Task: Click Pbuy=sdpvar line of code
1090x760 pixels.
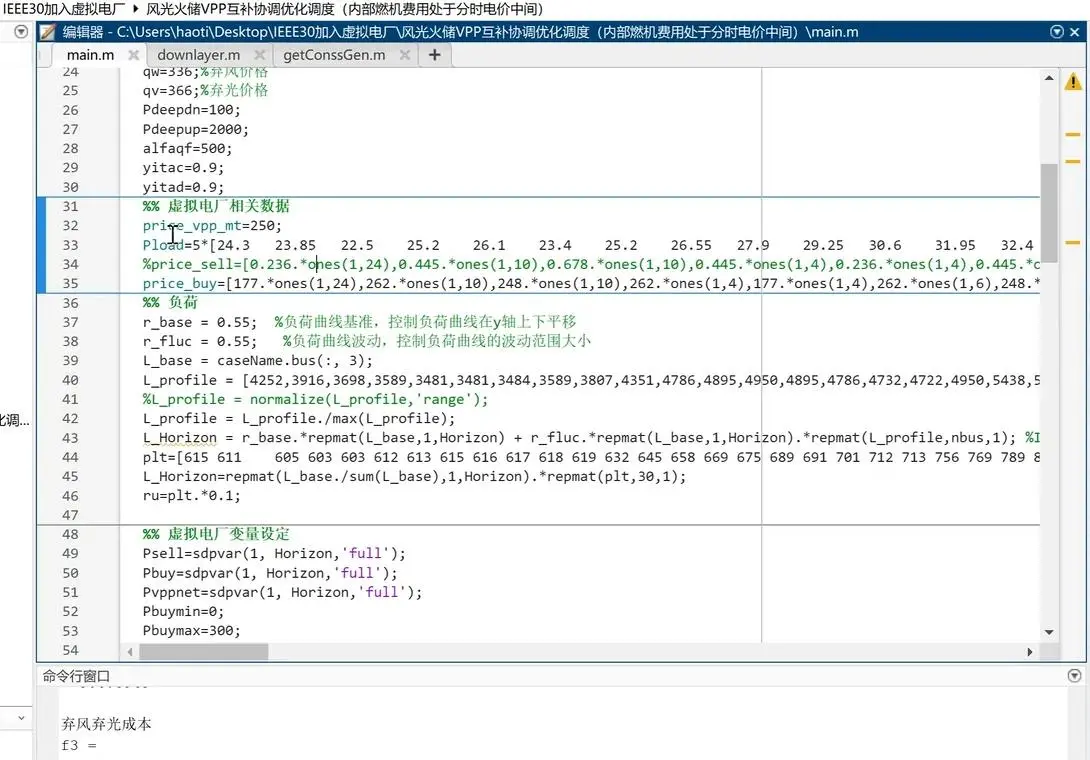Action: [270, 573]
